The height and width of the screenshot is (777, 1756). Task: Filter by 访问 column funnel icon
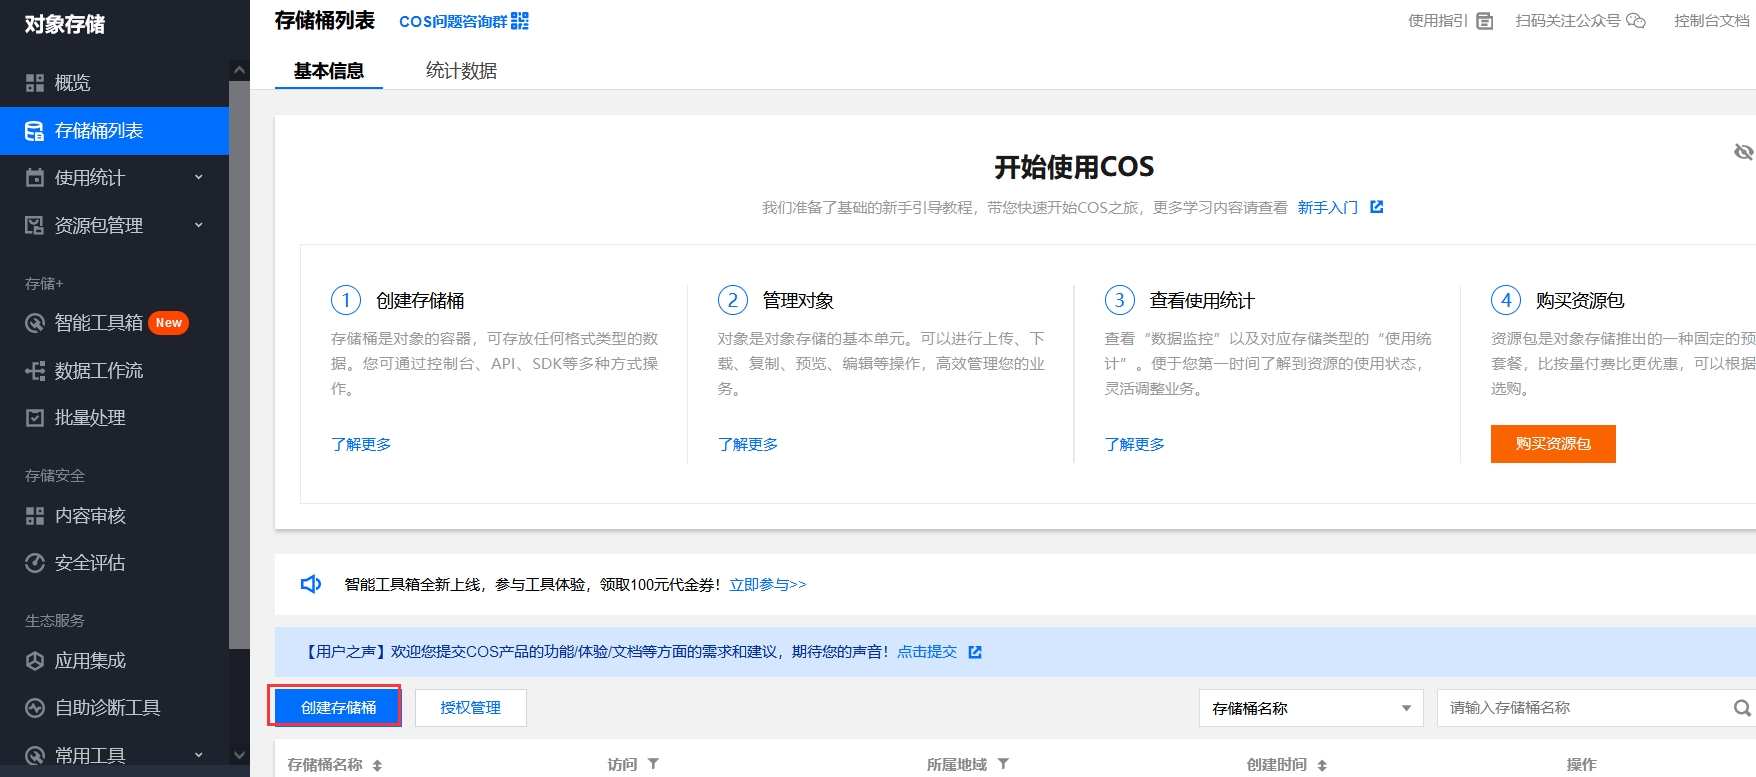(x=653, y=764)
